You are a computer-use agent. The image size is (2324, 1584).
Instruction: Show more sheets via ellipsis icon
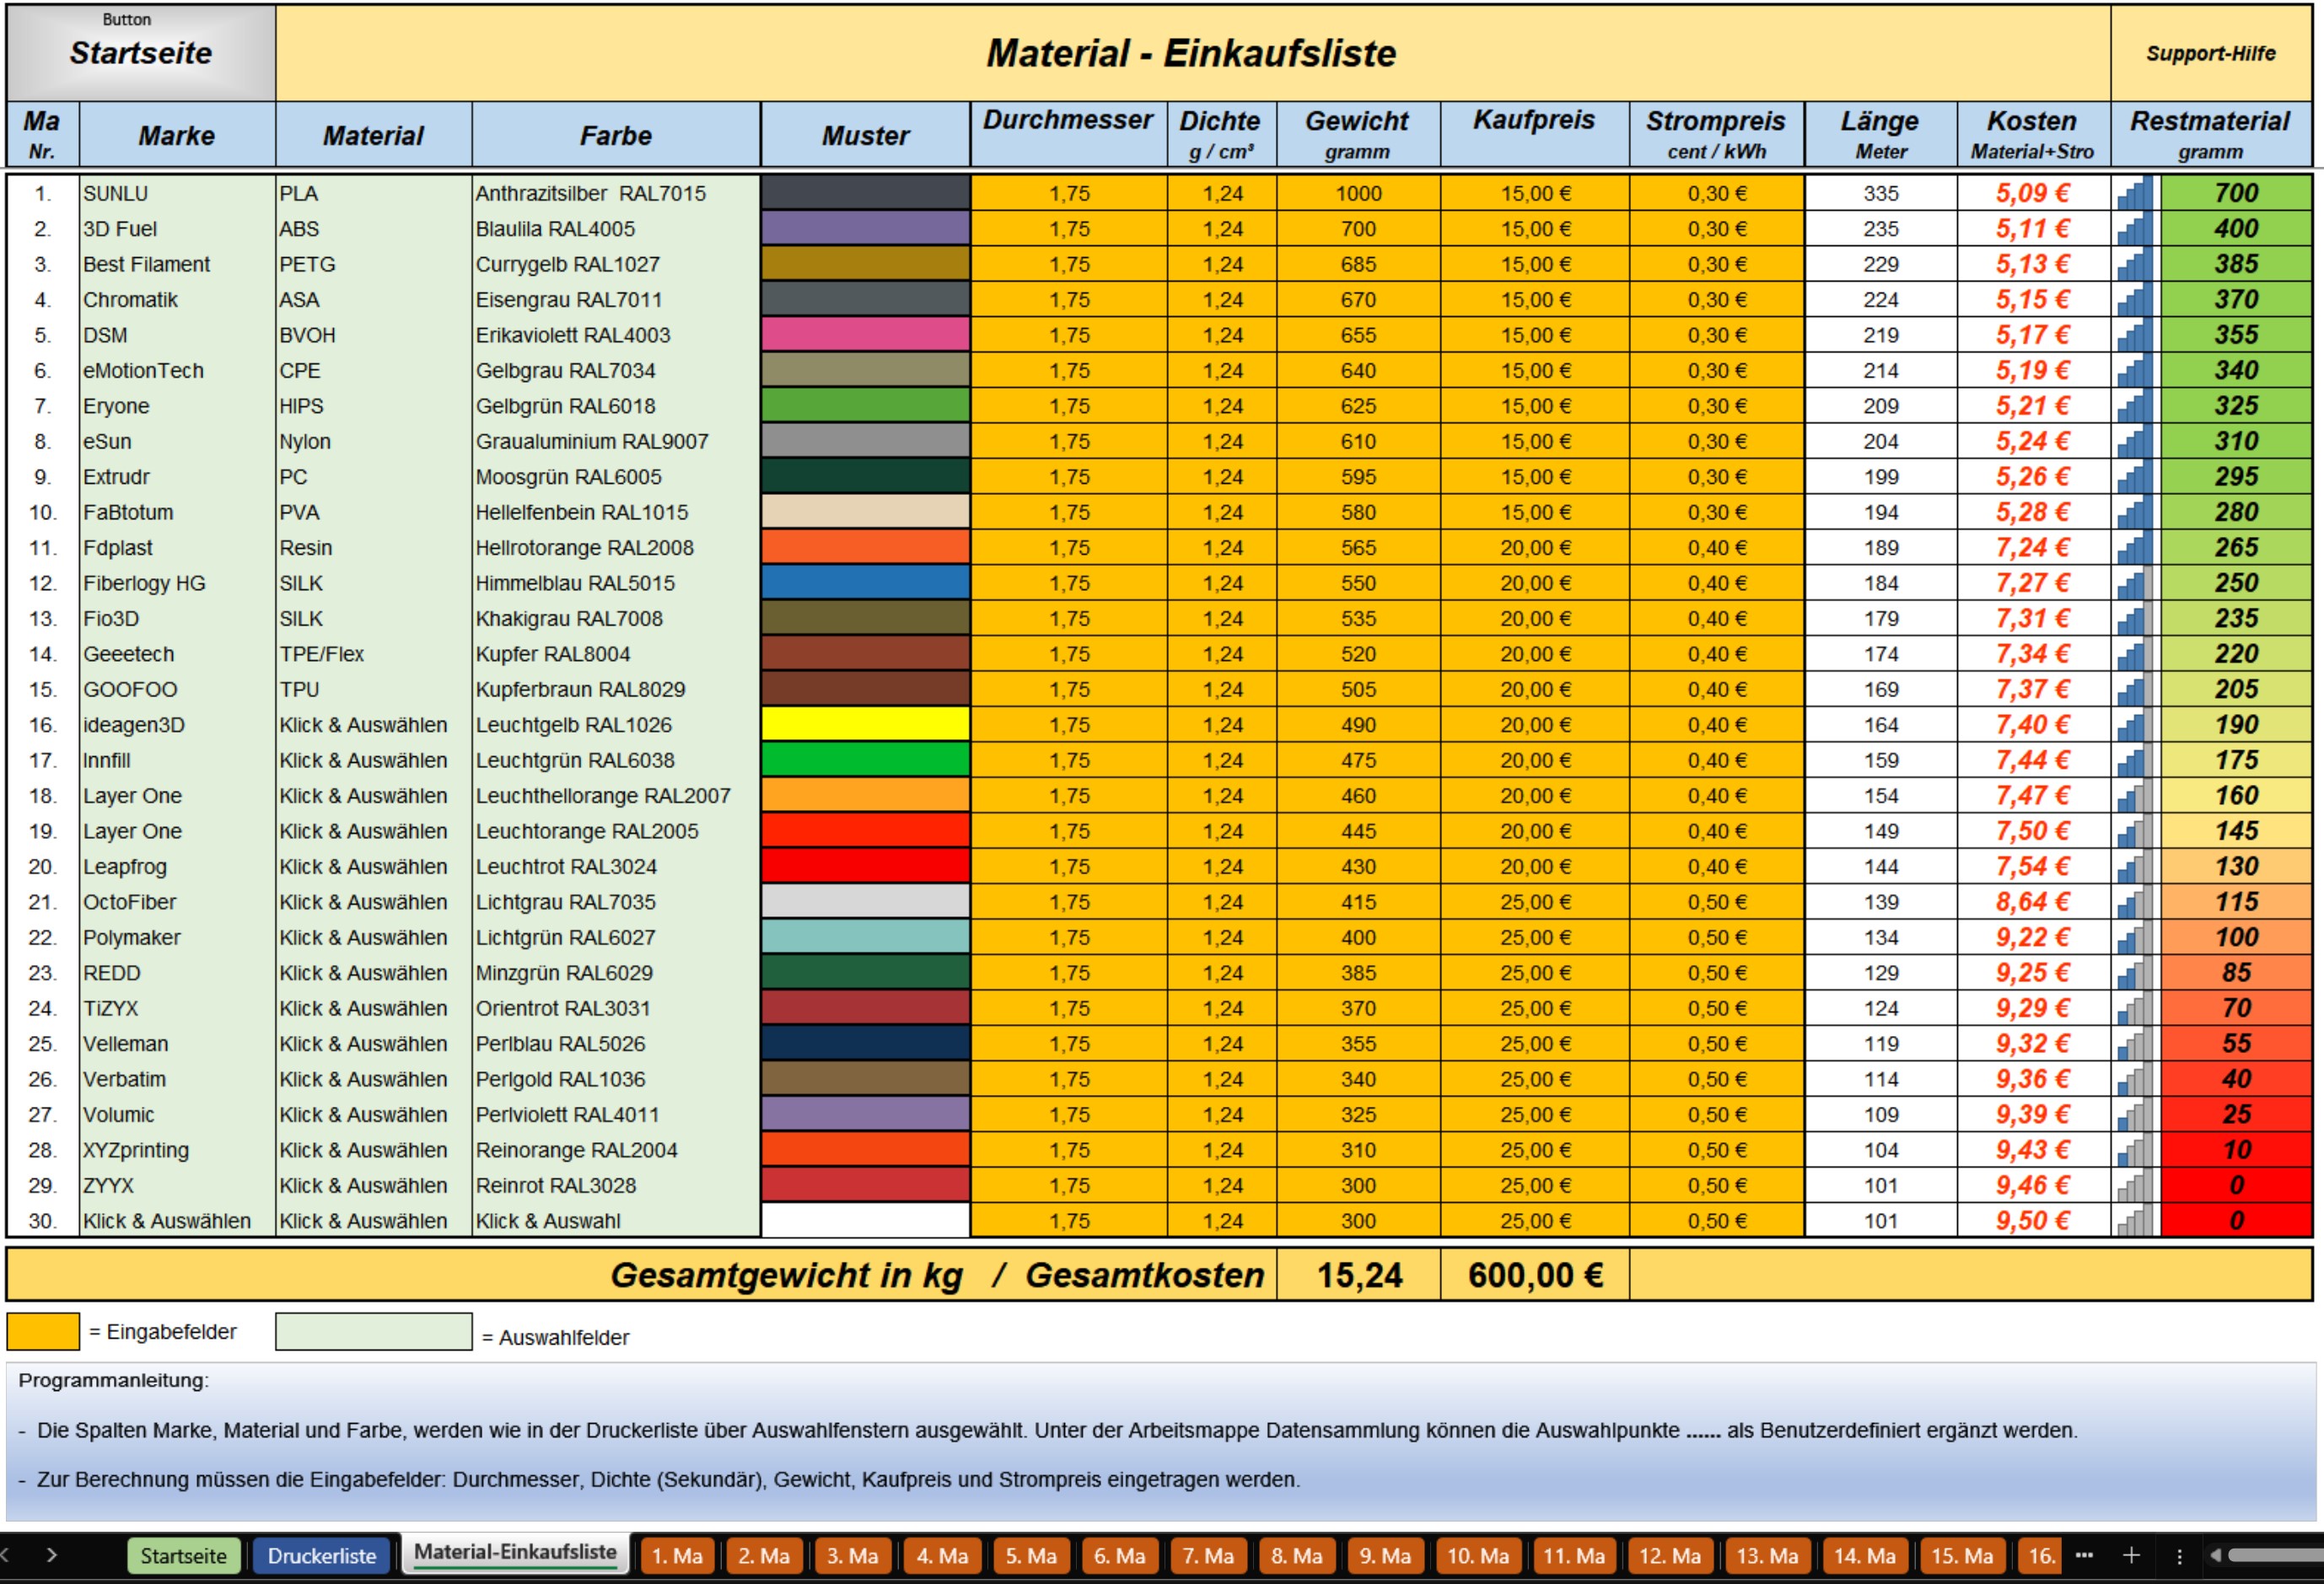tap(2084, 1555)
